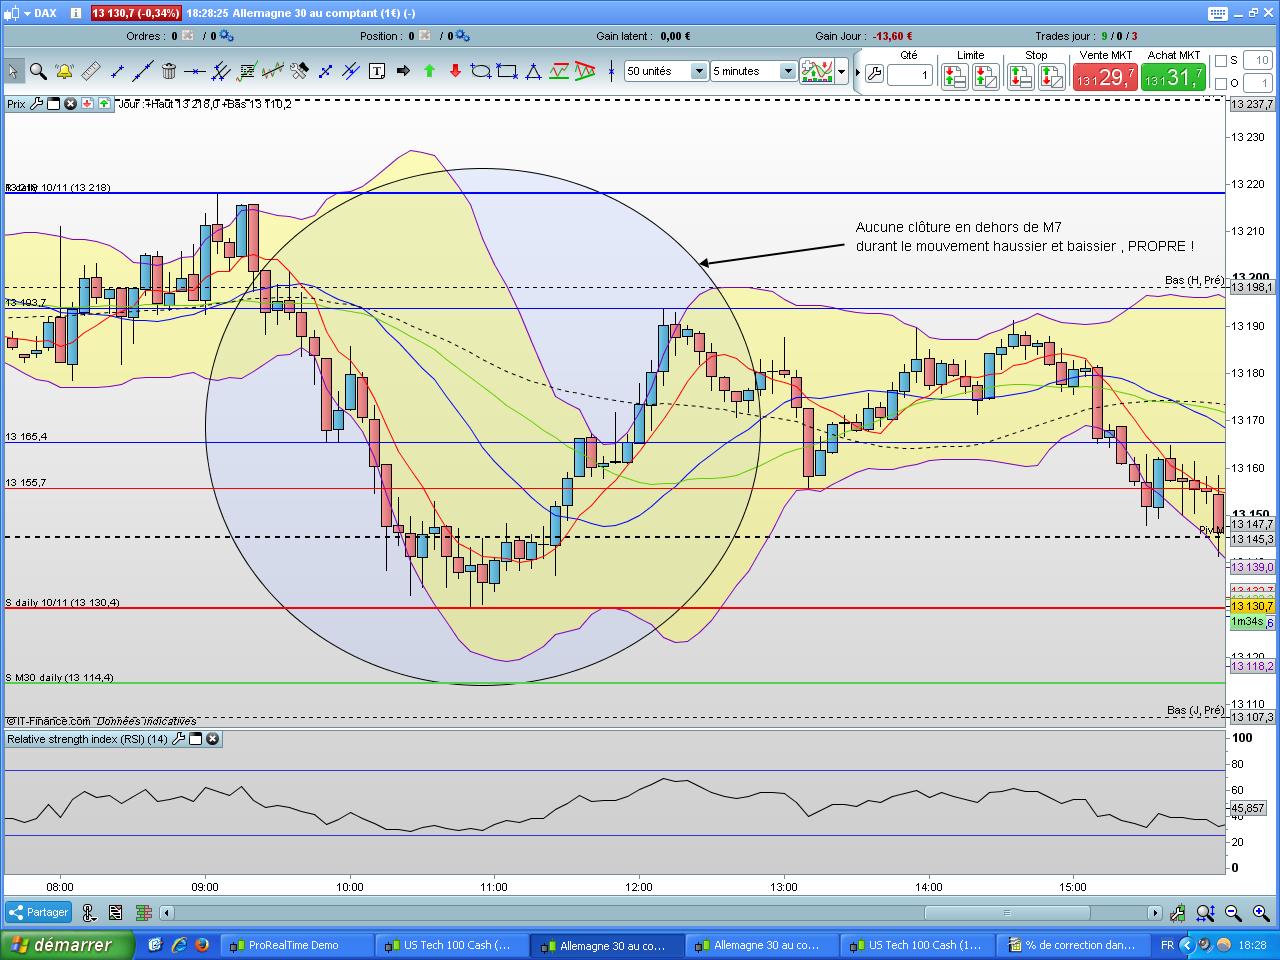
Task: Select the triangle drawing tool
Action: (533, 71)
